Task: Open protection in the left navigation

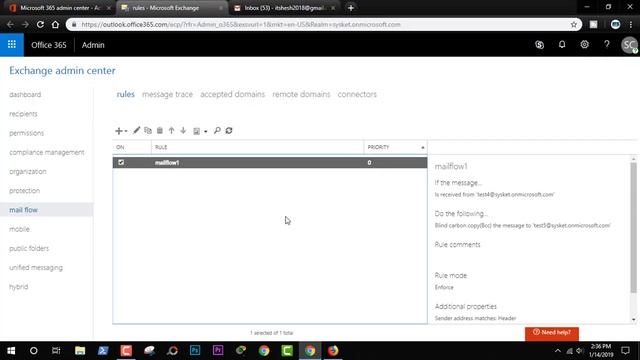Action: (x=24, y=191)
